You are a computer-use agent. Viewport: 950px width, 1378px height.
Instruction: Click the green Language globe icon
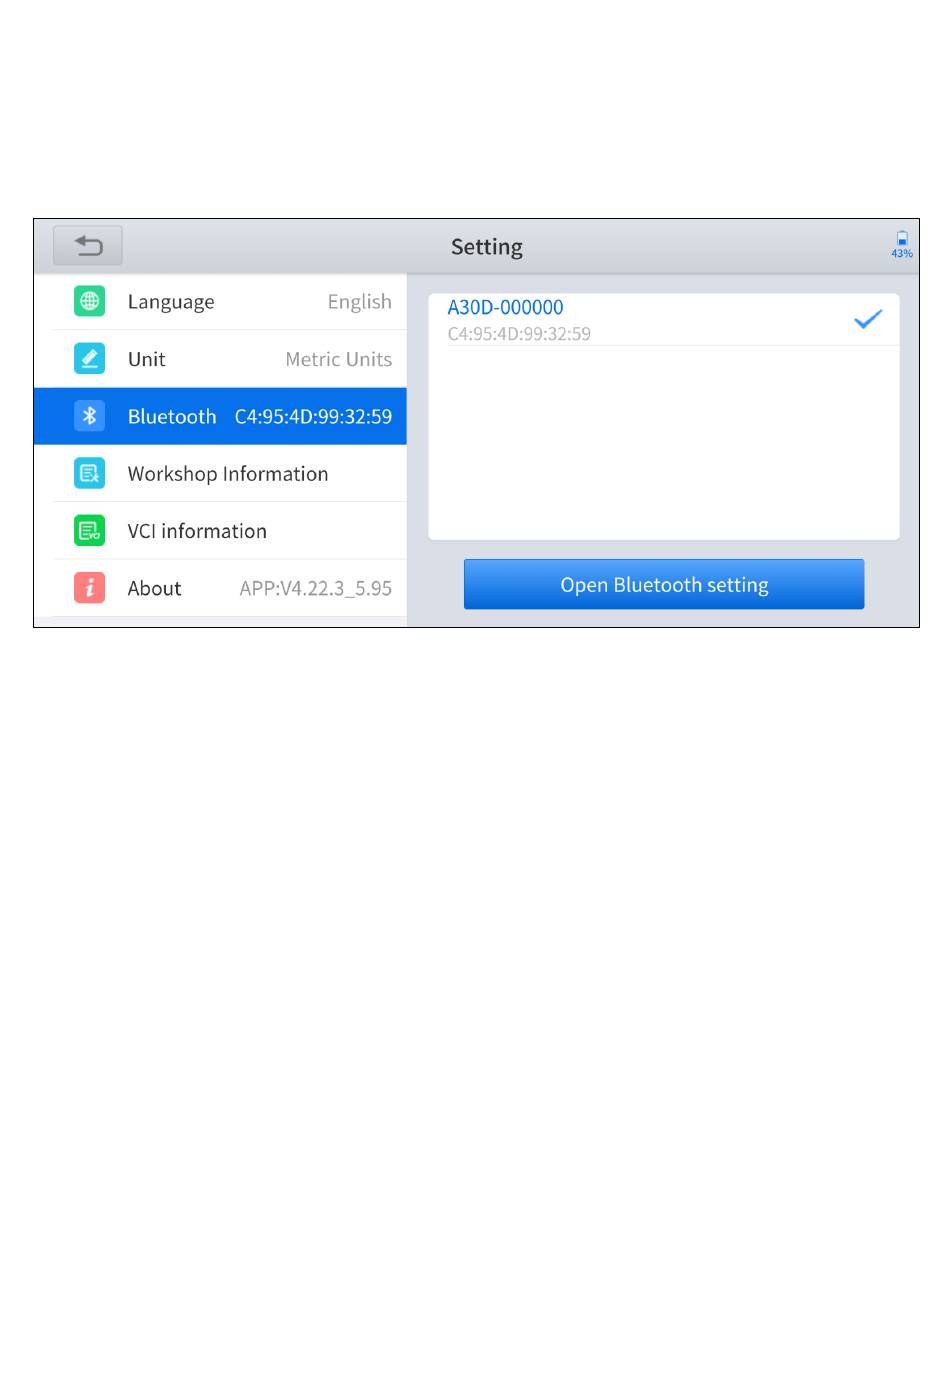pyautogui.click(x=89, y=301)
